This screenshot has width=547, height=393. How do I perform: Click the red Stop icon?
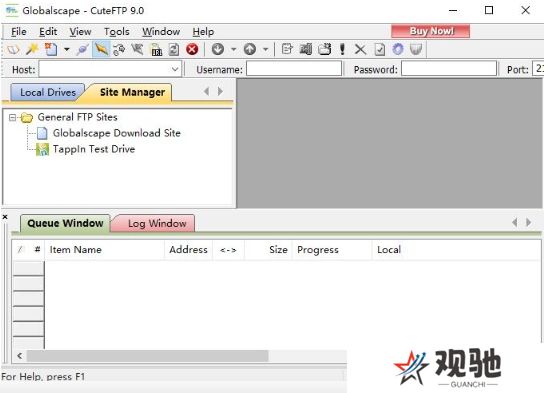(x=192, y=49)
